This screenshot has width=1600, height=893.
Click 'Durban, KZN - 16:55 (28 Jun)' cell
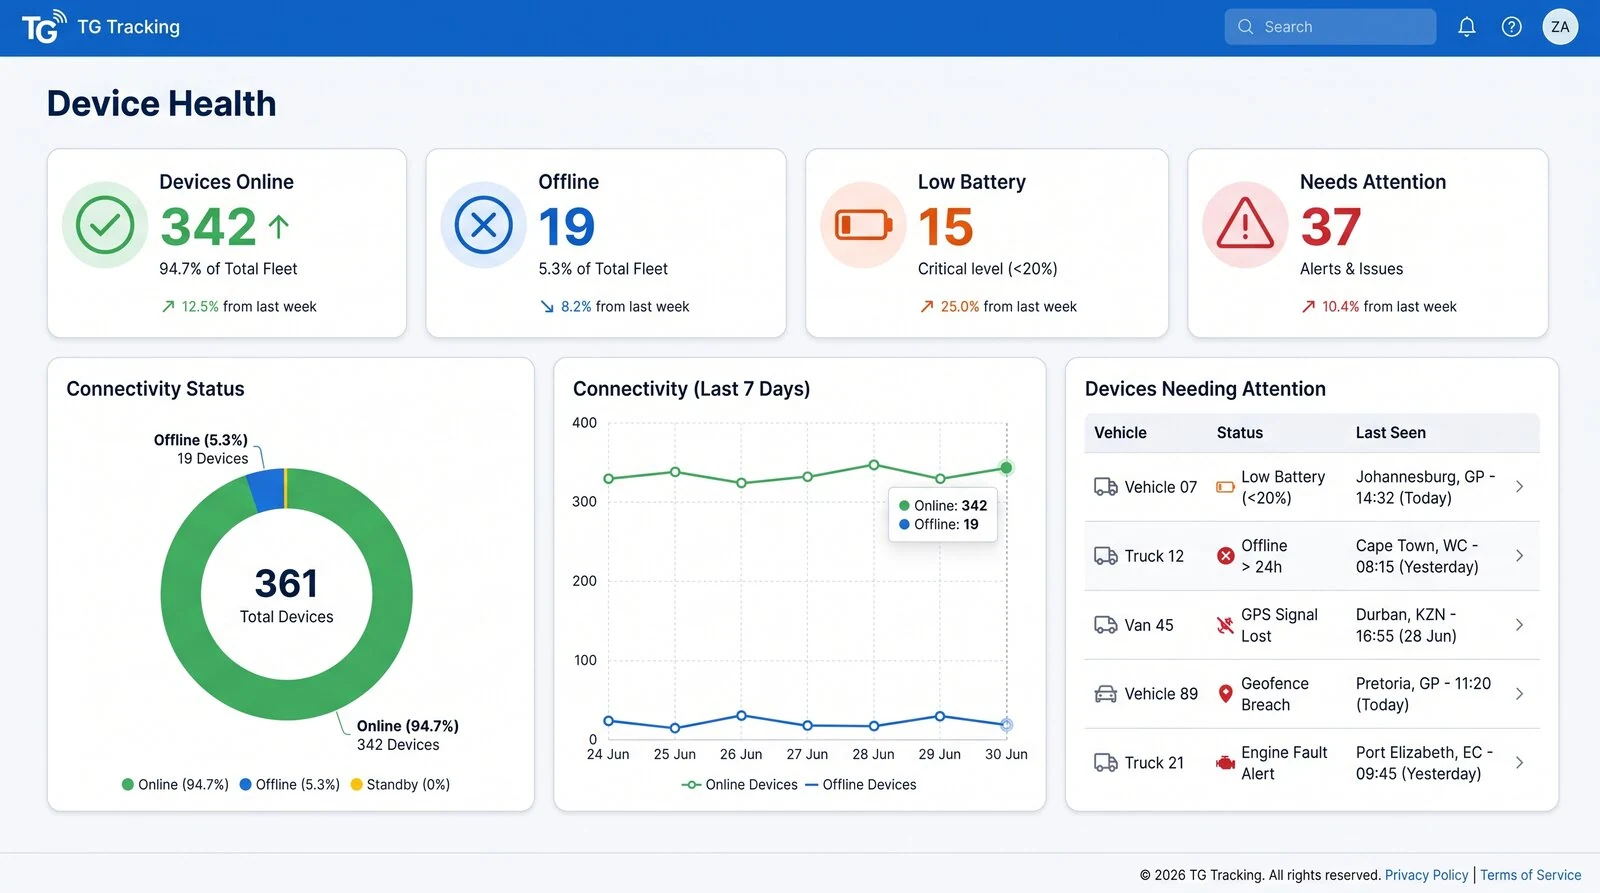1406,625
